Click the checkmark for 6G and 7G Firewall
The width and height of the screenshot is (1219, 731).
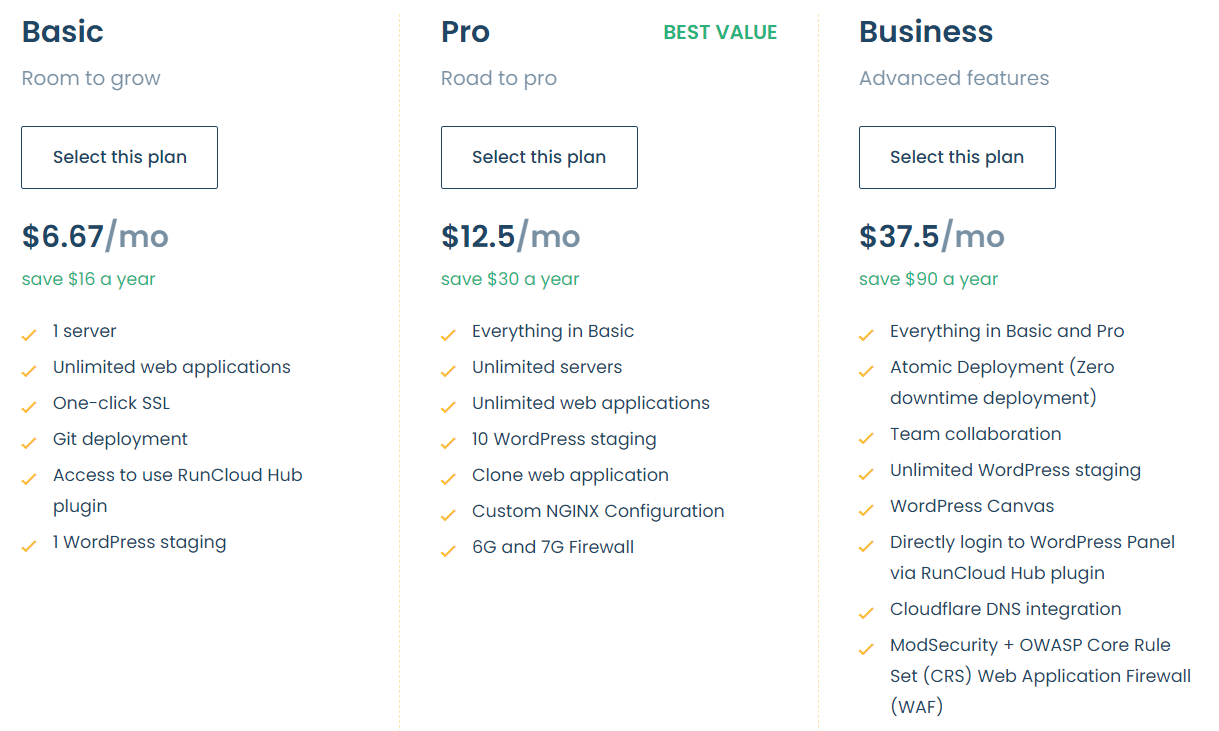click(x=448, y=549)
